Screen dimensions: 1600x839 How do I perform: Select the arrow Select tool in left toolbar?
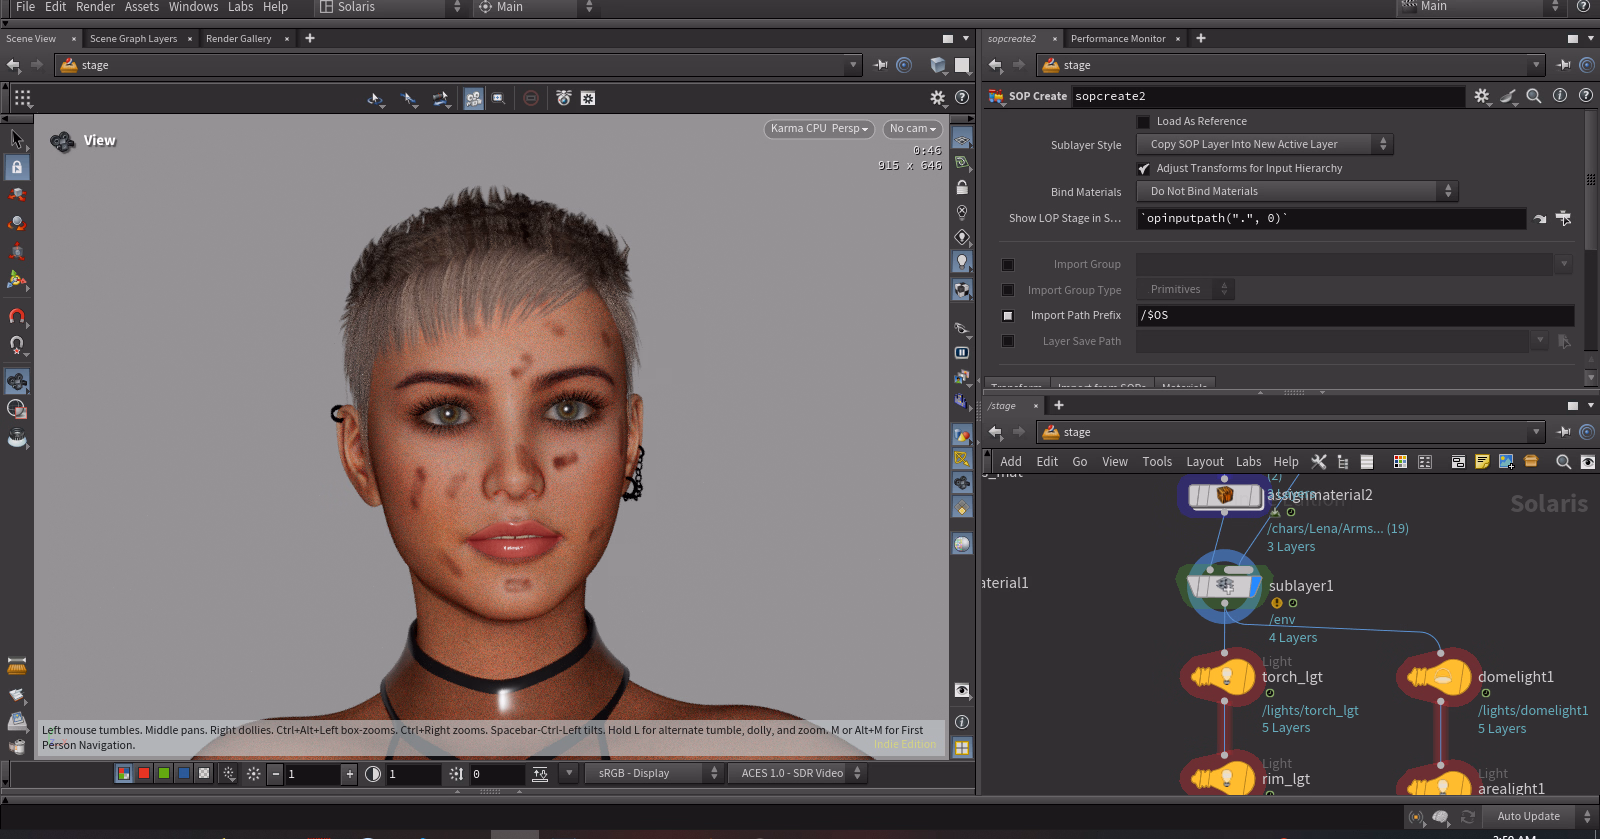17,139
